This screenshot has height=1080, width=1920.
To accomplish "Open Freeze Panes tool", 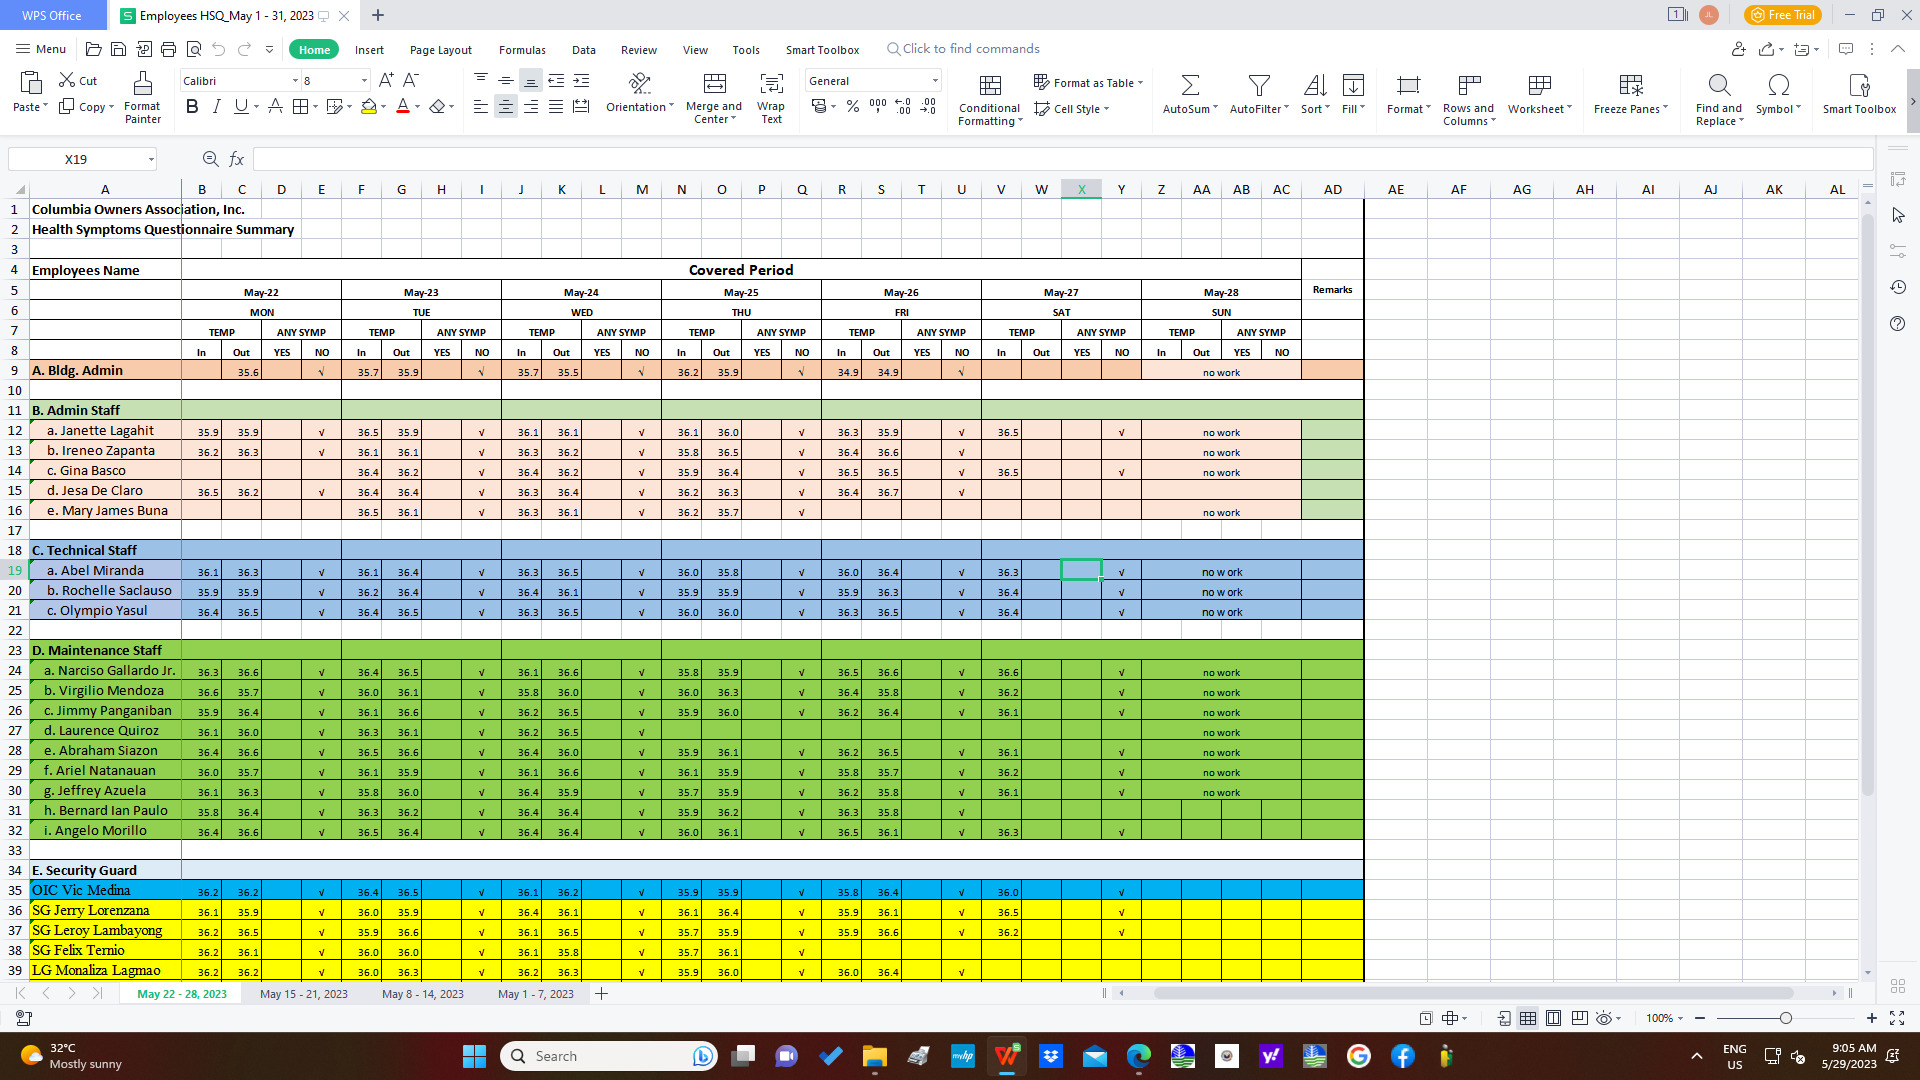I will click(x=1630, y=85).
